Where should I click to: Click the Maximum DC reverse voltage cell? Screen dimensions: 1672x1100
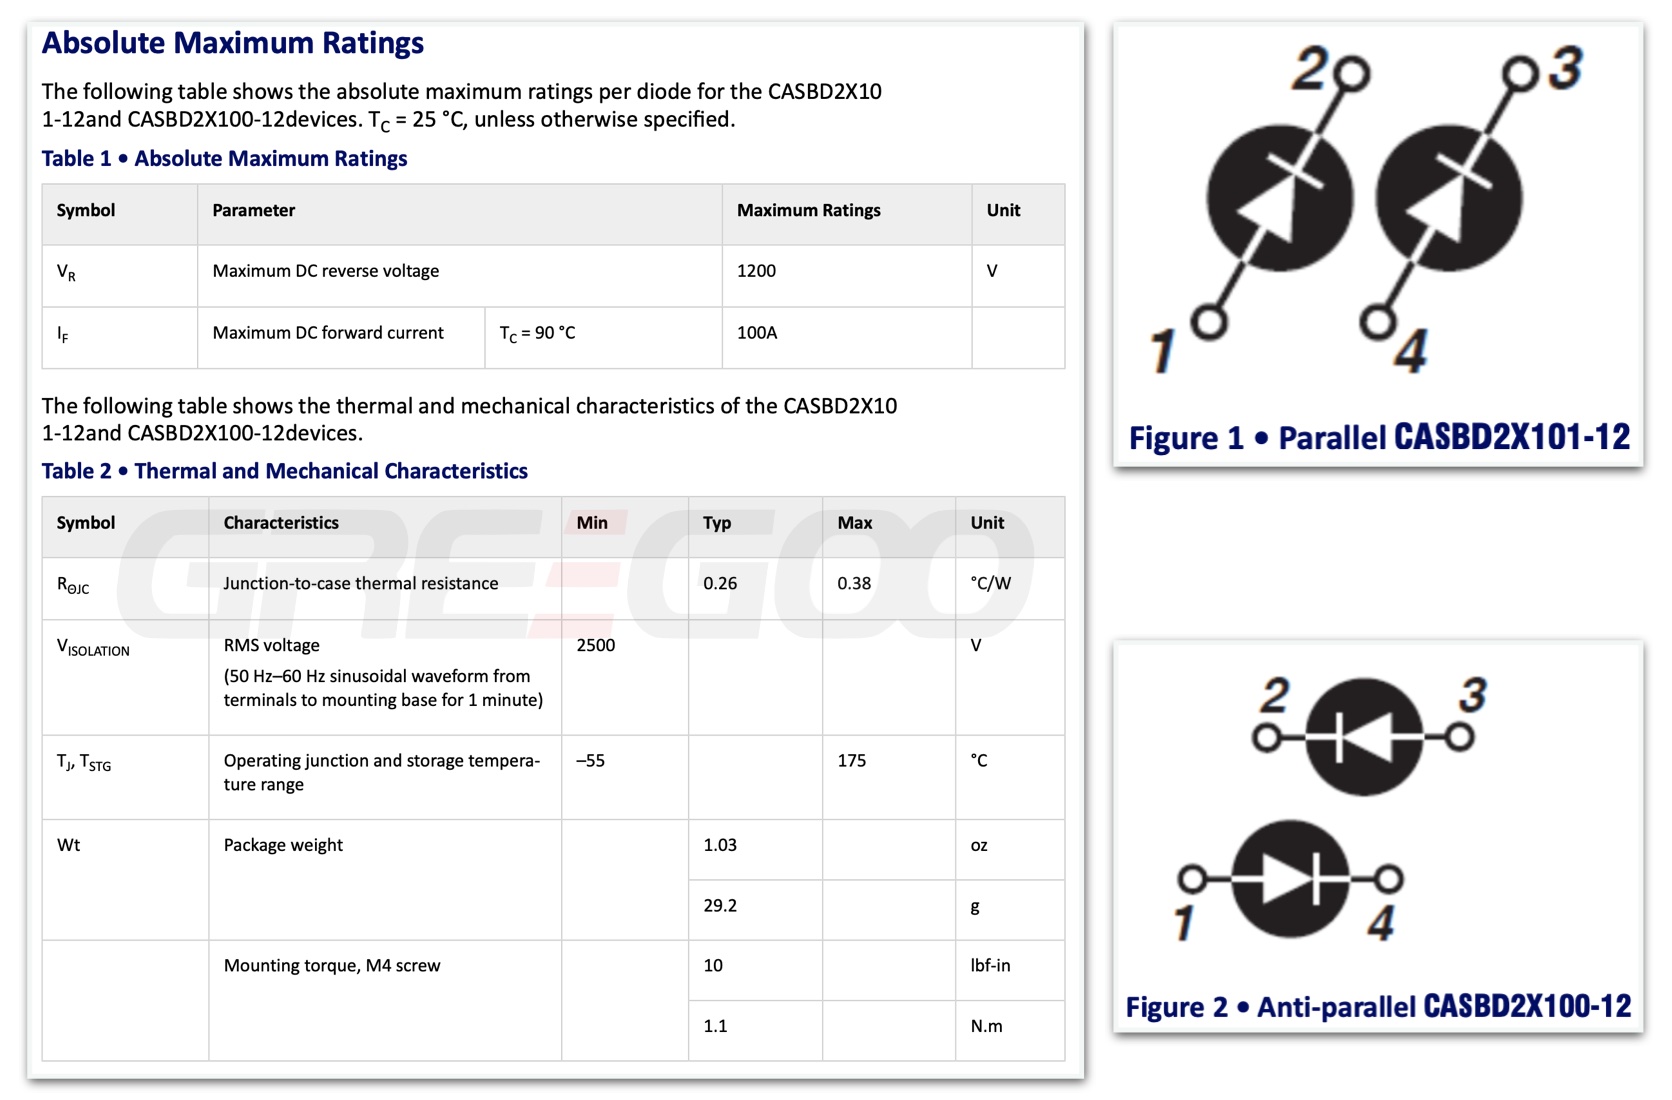[x=460, y=276]
